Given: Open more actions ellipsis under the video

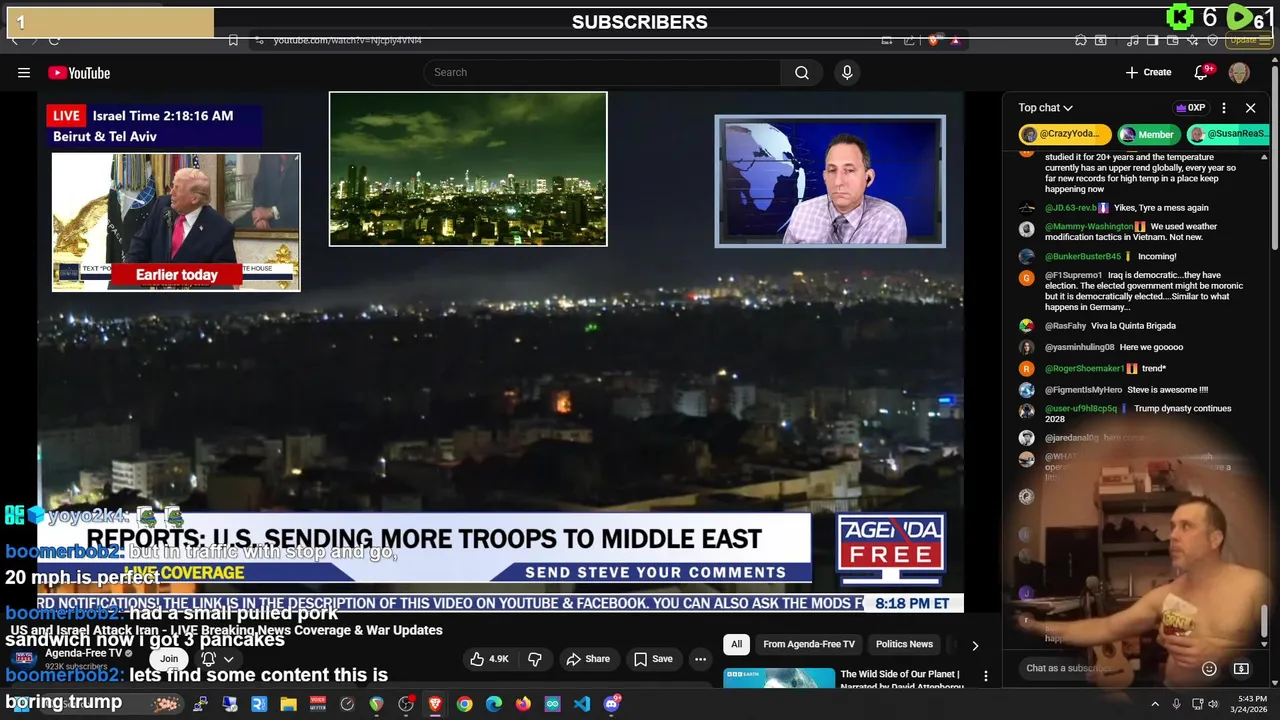Looking at the screenshot, I should (700, 659).
